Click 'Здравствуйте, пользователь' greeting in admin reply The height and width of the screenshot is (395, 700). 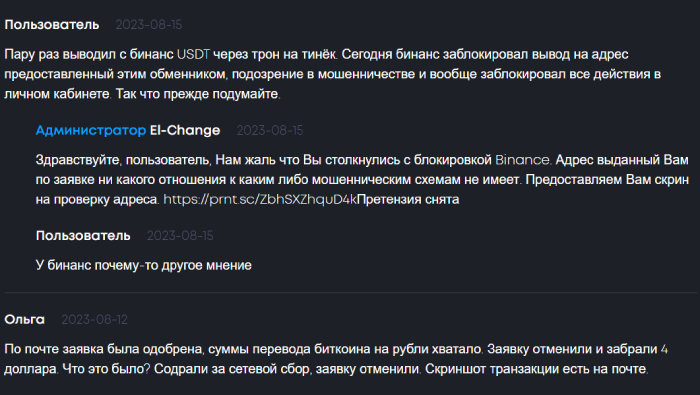click(122, 160)
